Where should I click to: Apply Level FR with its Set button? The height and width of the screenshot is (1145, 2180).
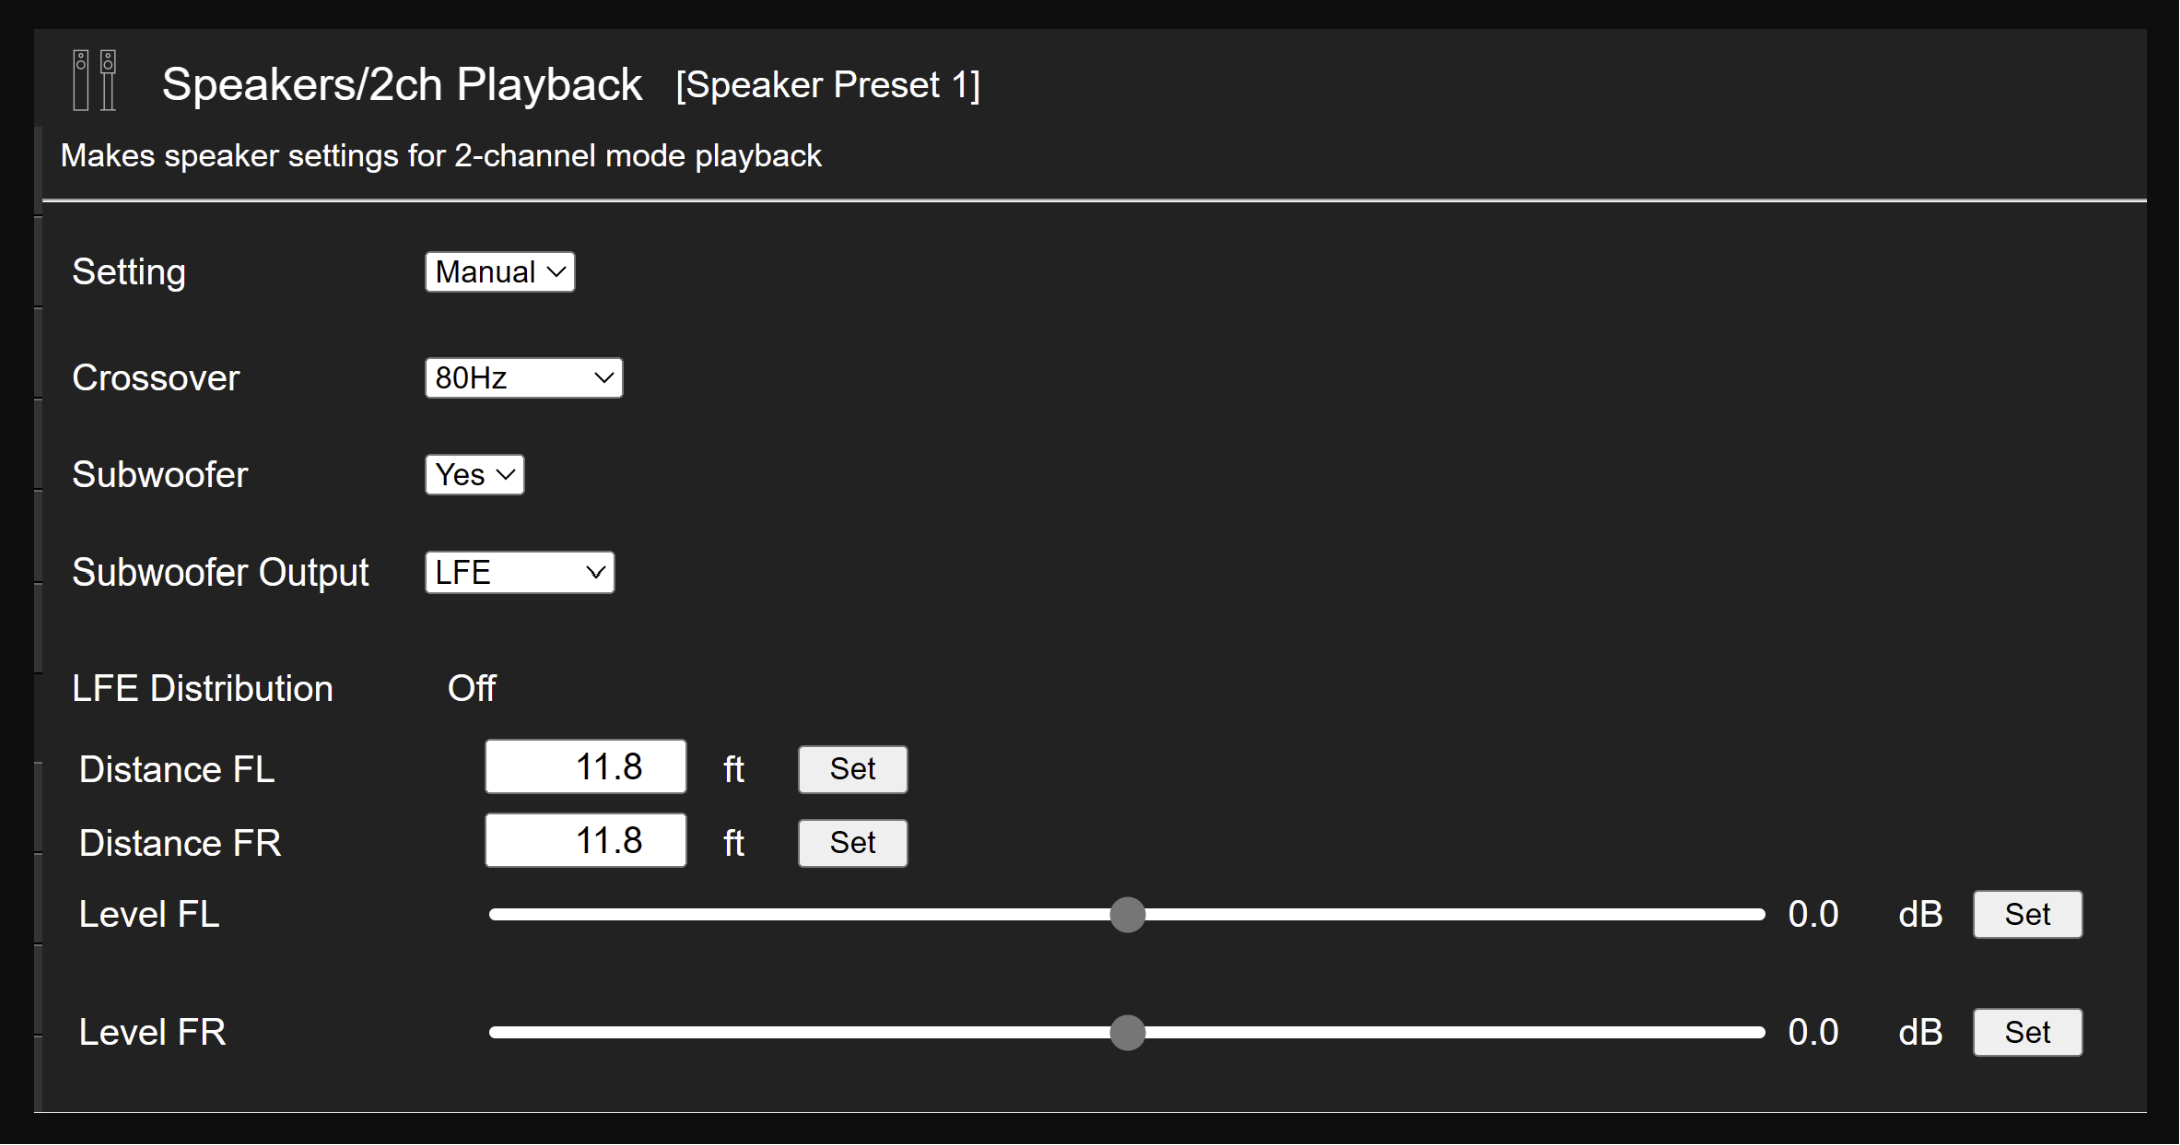[x=2027, y=1033]
